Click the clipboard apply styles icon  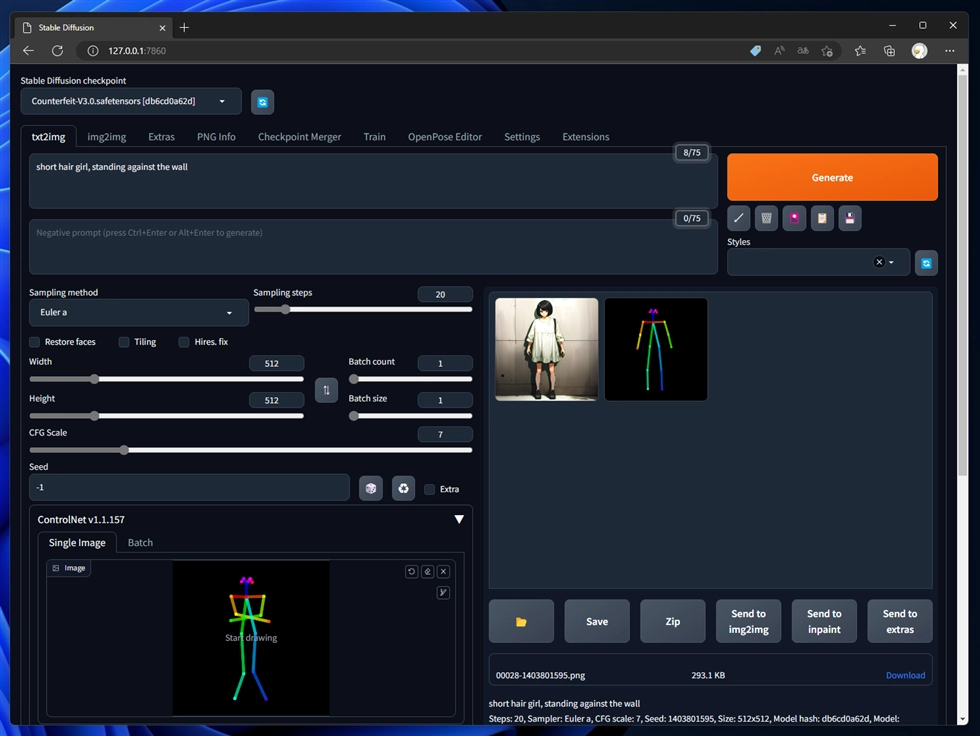[x=822, y=218]
